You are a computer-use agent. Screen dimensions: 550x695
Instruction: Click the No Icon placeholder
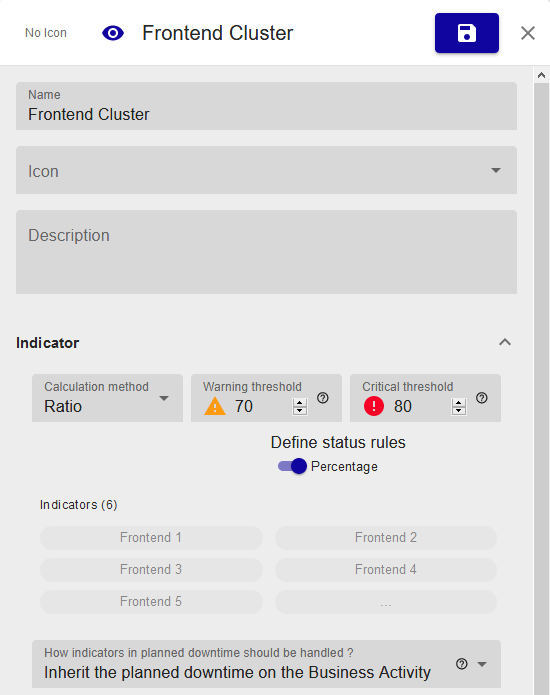(46, 33)
